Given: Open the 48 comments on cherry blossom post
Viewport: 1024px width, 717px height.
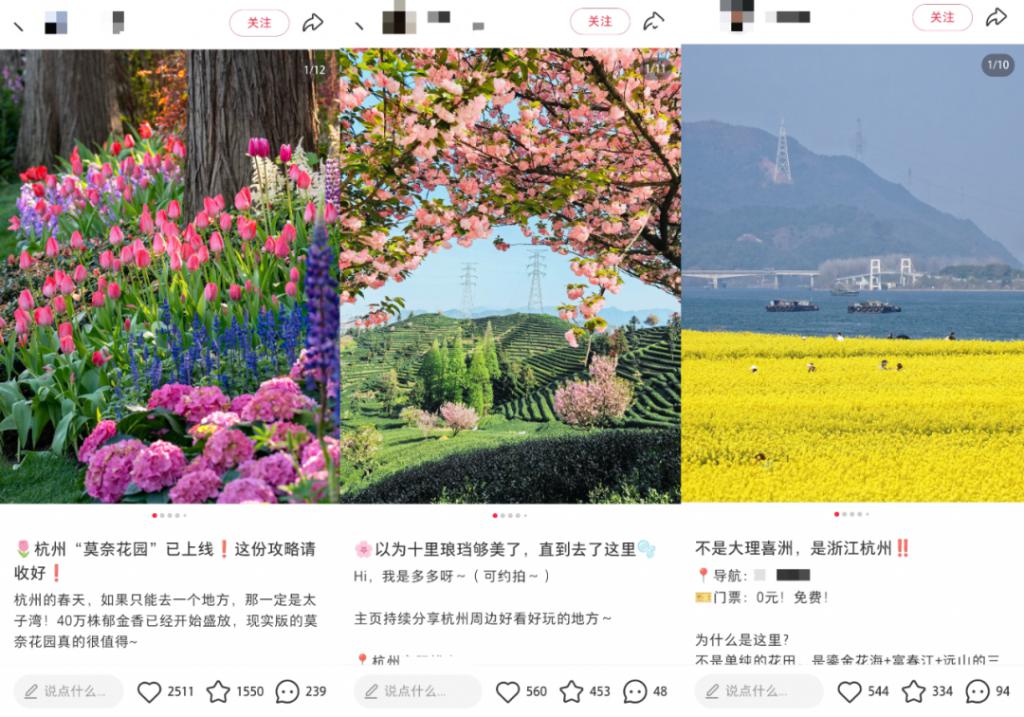Looking at the screenshot, I should pyautogui.click(x=634, y=691).
